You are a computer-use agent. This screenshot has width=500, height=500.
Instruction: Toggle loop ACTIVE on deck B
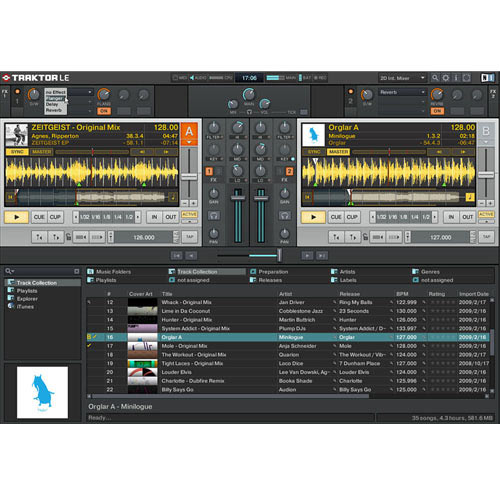coord(486,214)
